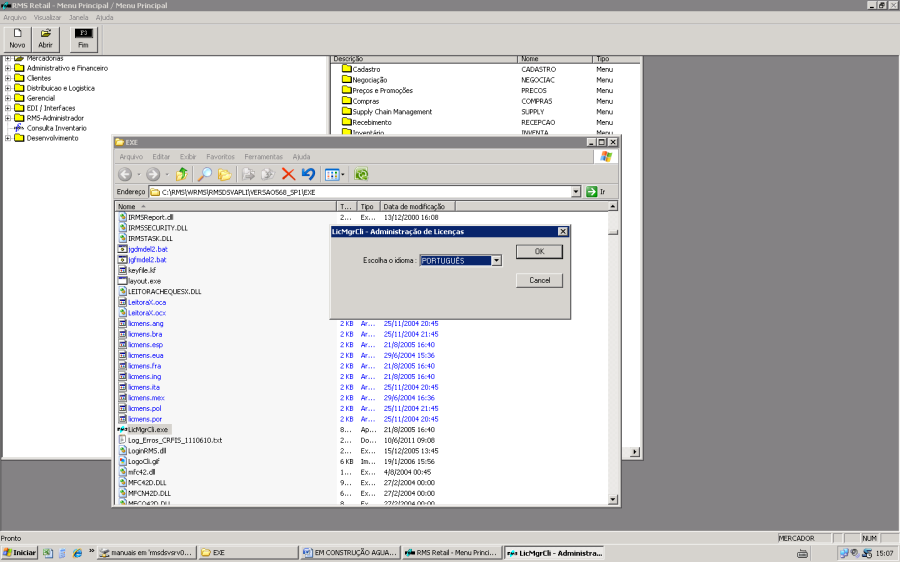Click Explorer Back arrow button

click(x=125, y=174)
